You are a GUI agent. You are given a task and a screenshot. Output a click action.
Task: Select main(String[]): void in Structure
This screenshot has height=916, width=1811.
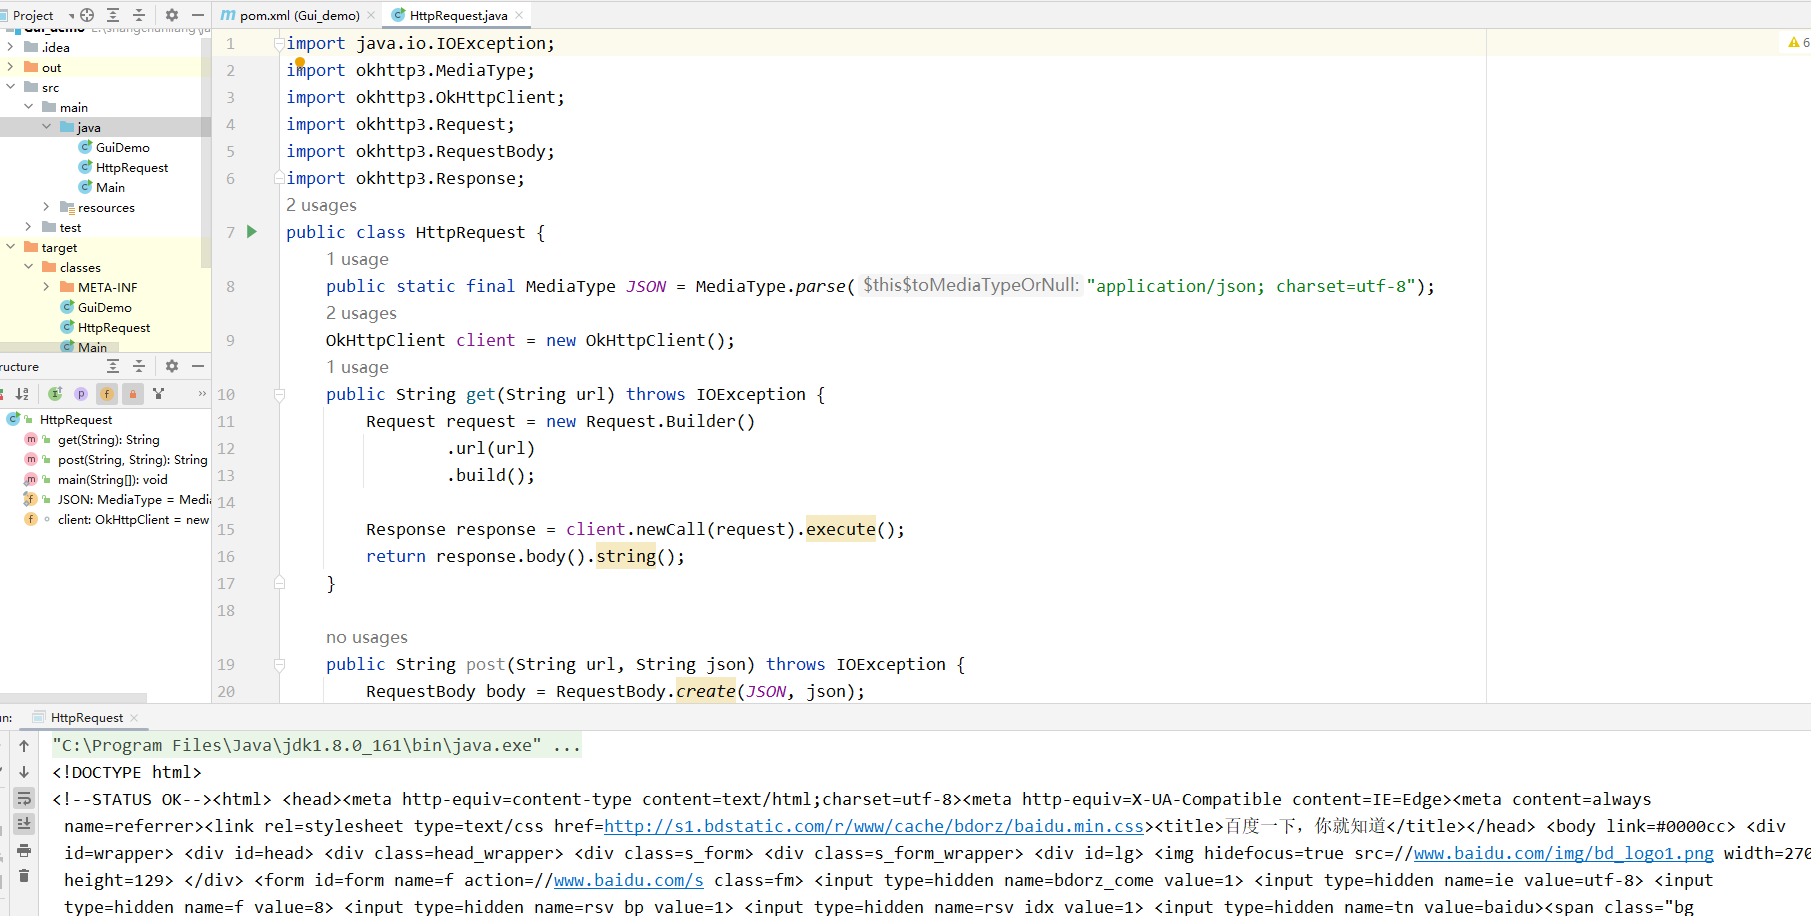point(112,480)
